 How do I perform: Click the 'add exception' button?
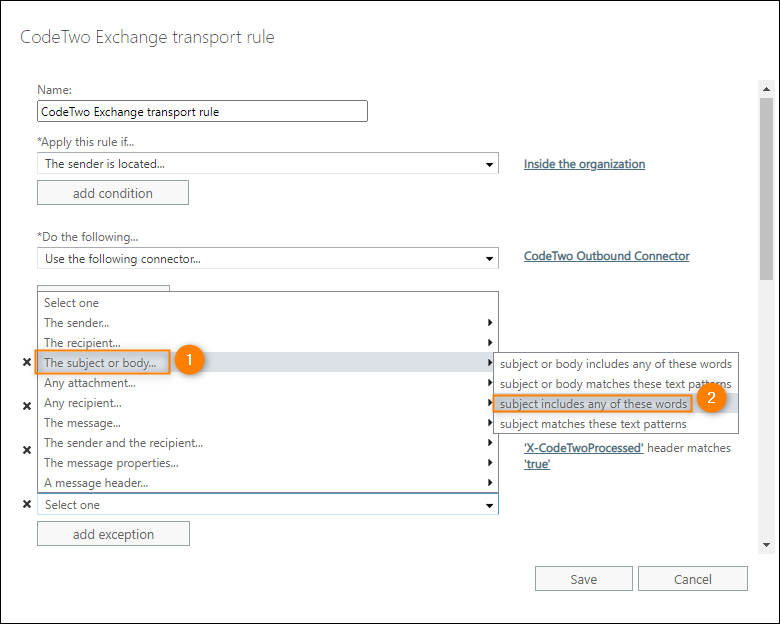113,534
